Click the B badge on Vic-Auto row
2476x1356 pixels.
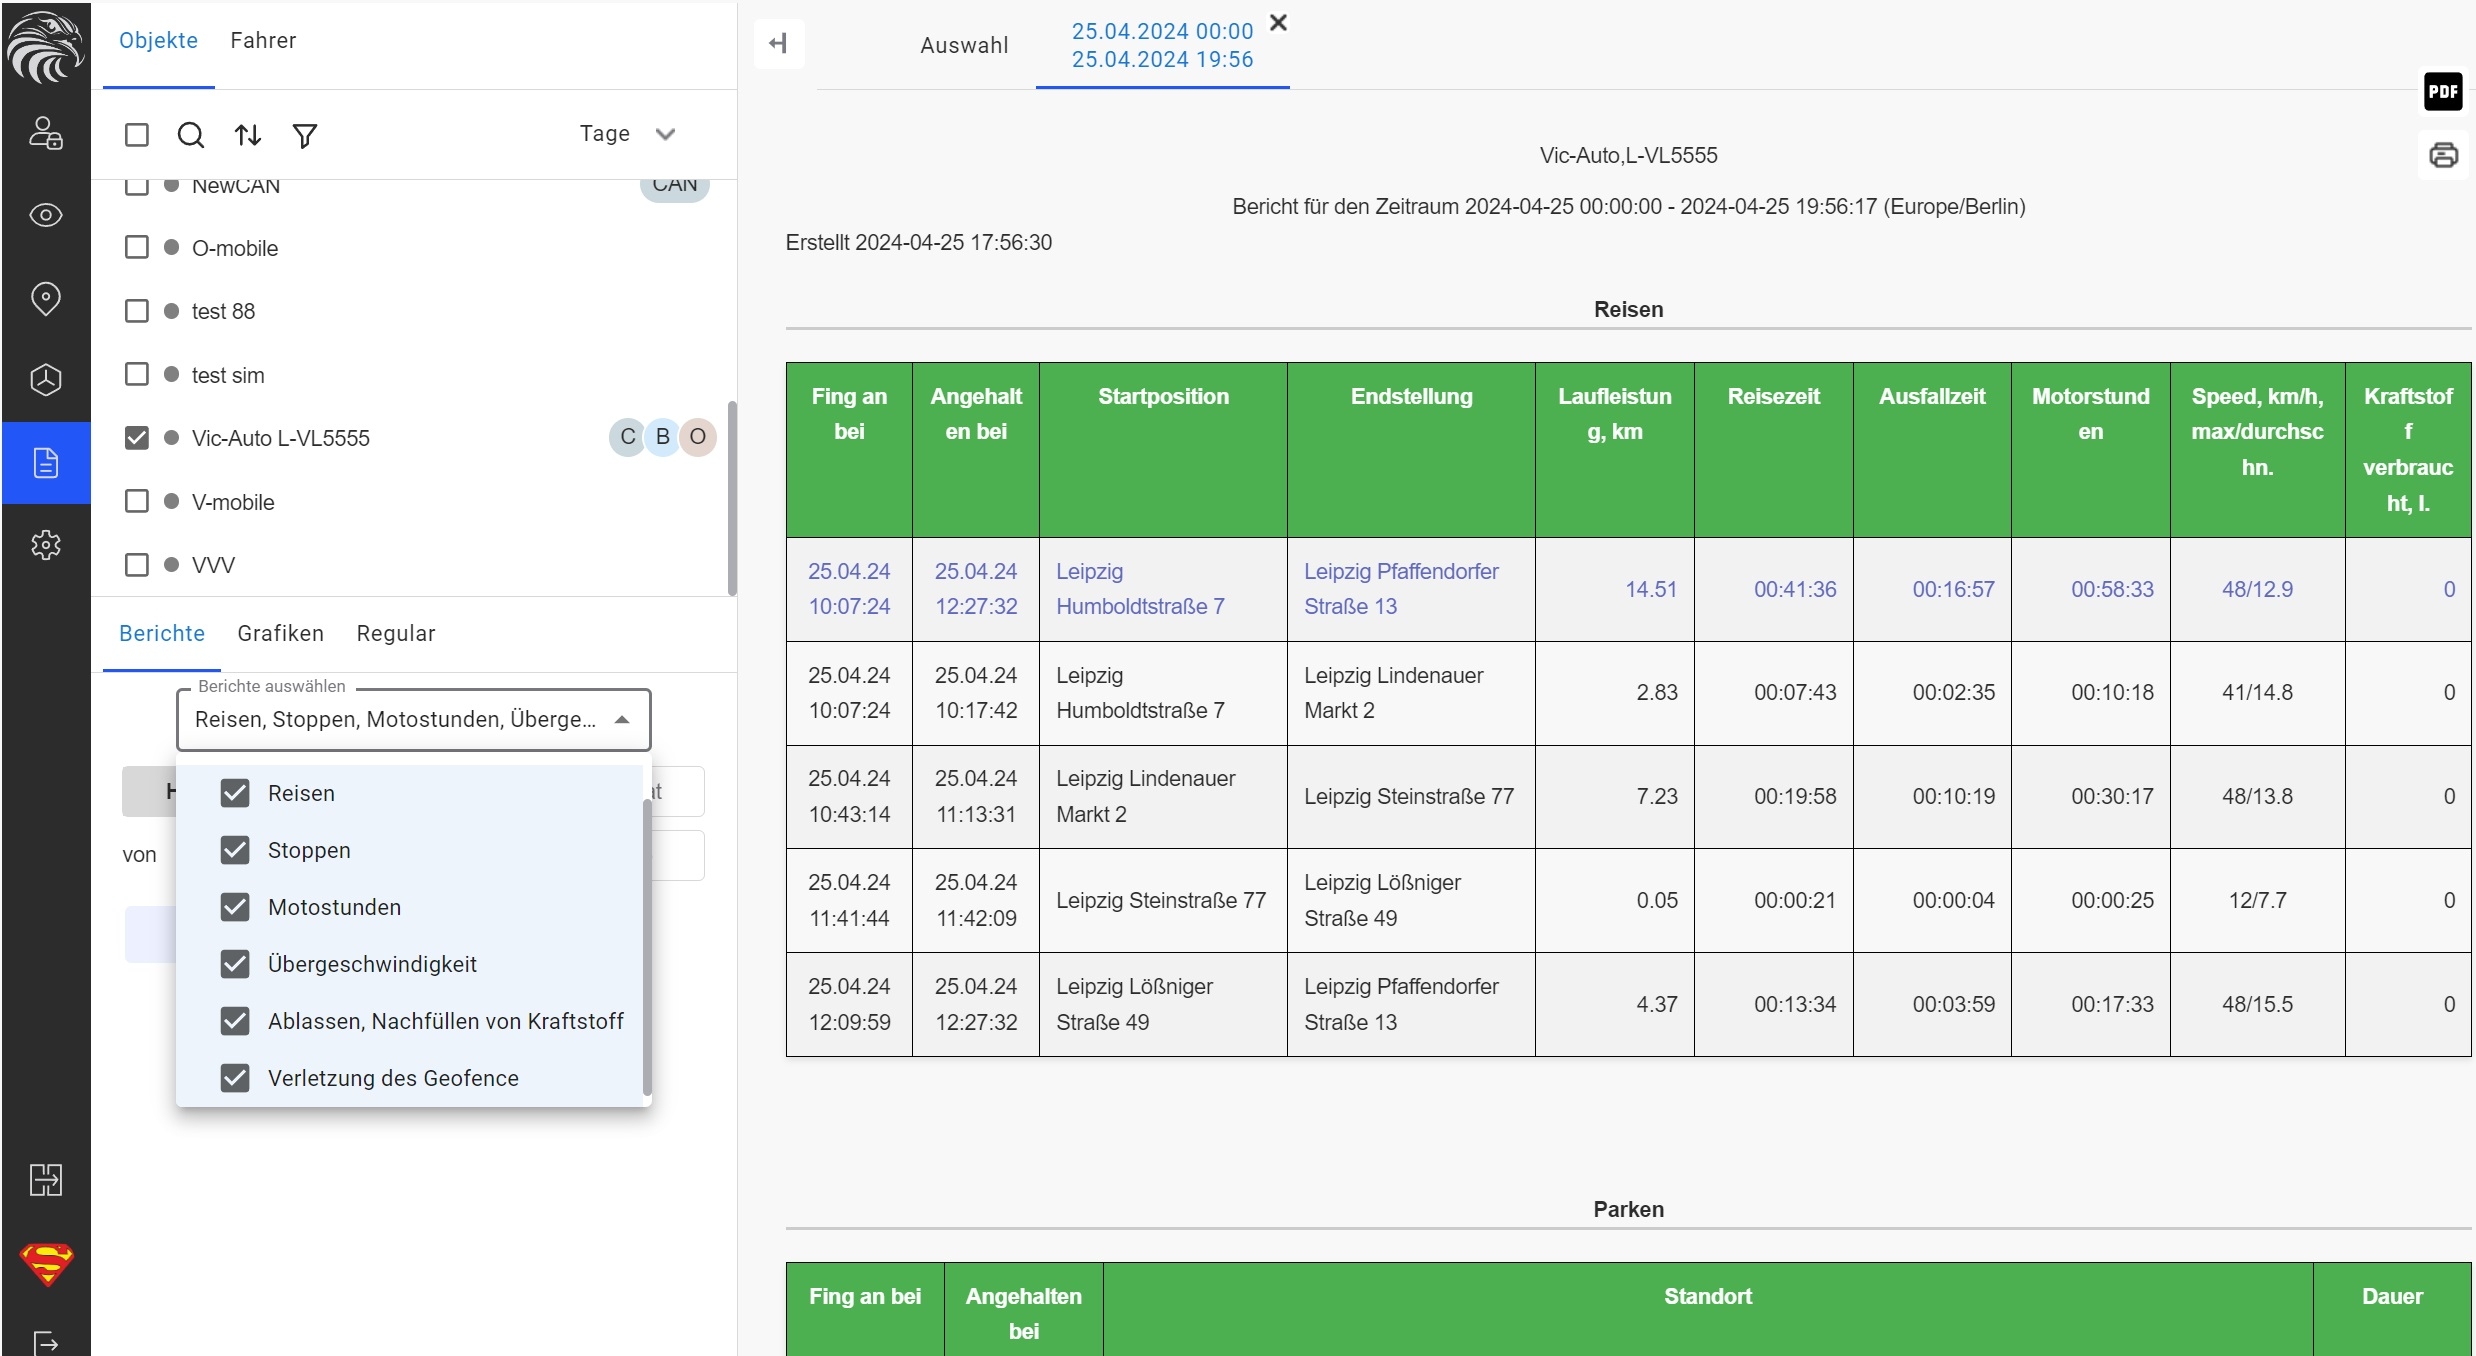pyautogui.click(x=662, y=437)
